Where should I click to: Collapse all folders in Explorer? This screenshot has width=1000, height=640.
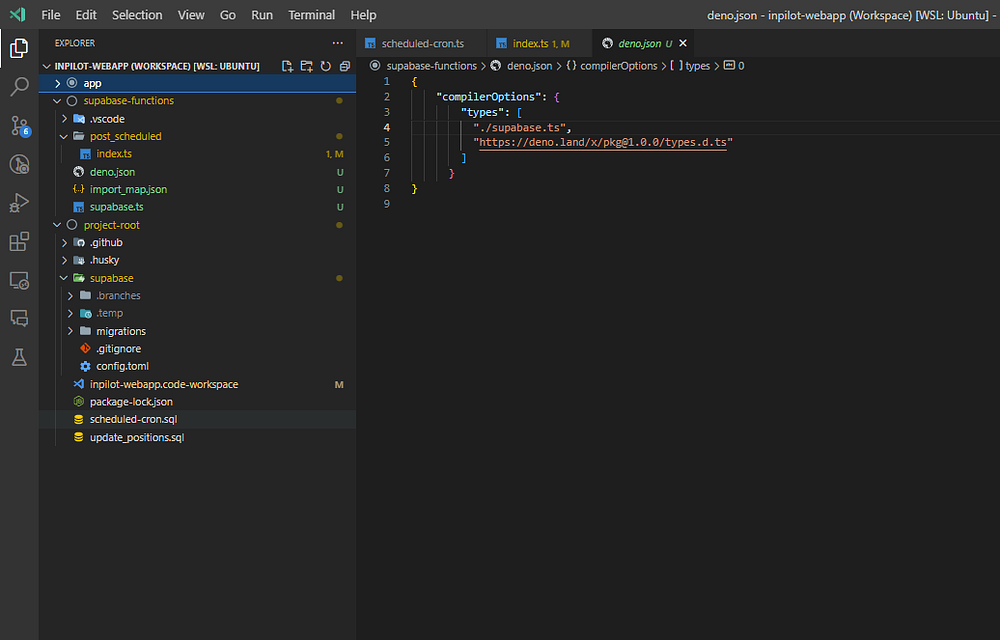coord(344,66)
